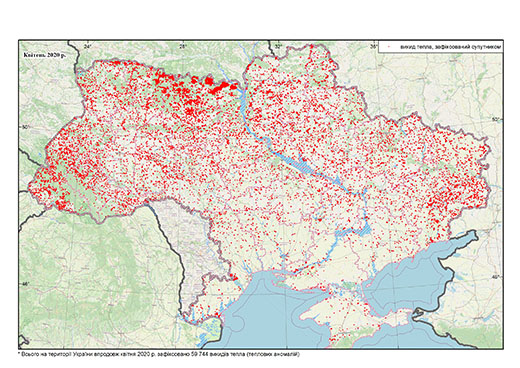Click the dense red fire cluster near northern border

213,84
